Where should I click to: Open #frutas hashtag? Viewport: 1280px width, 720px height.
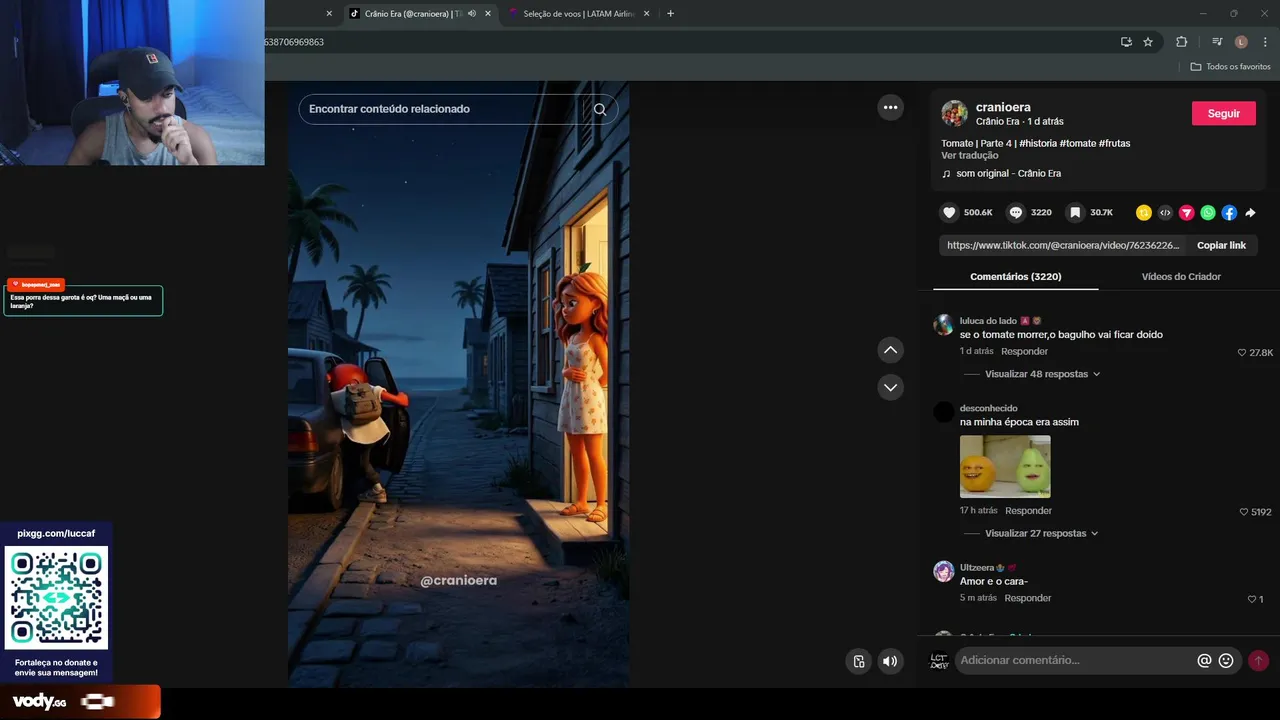tap(1115, 144)
